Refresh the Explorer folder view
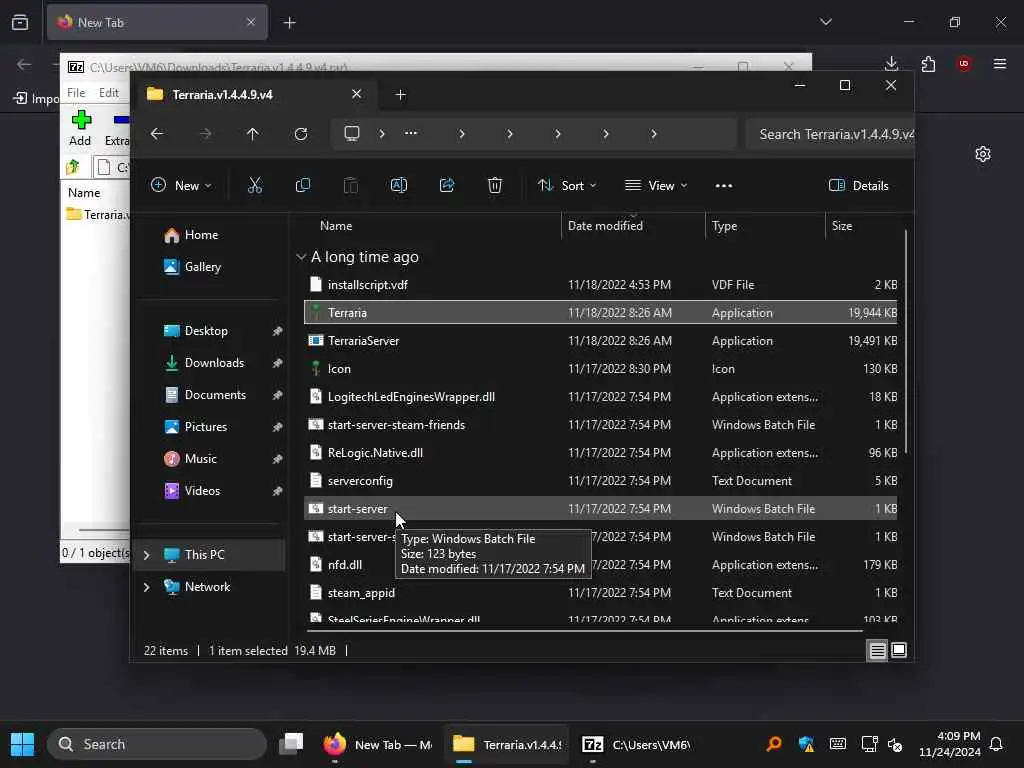 coord(300,134)
